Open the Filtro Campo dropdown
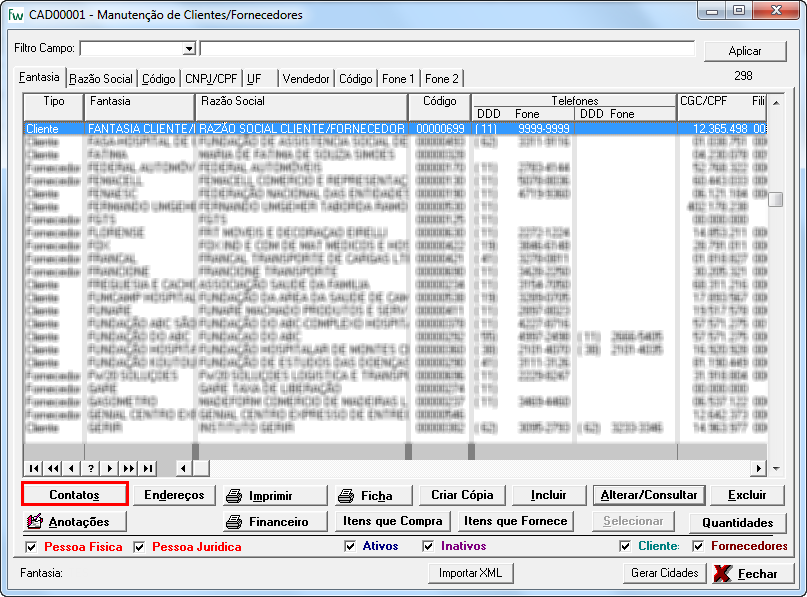The height and width of the screenshot is (597, 807). click(189, 48)
